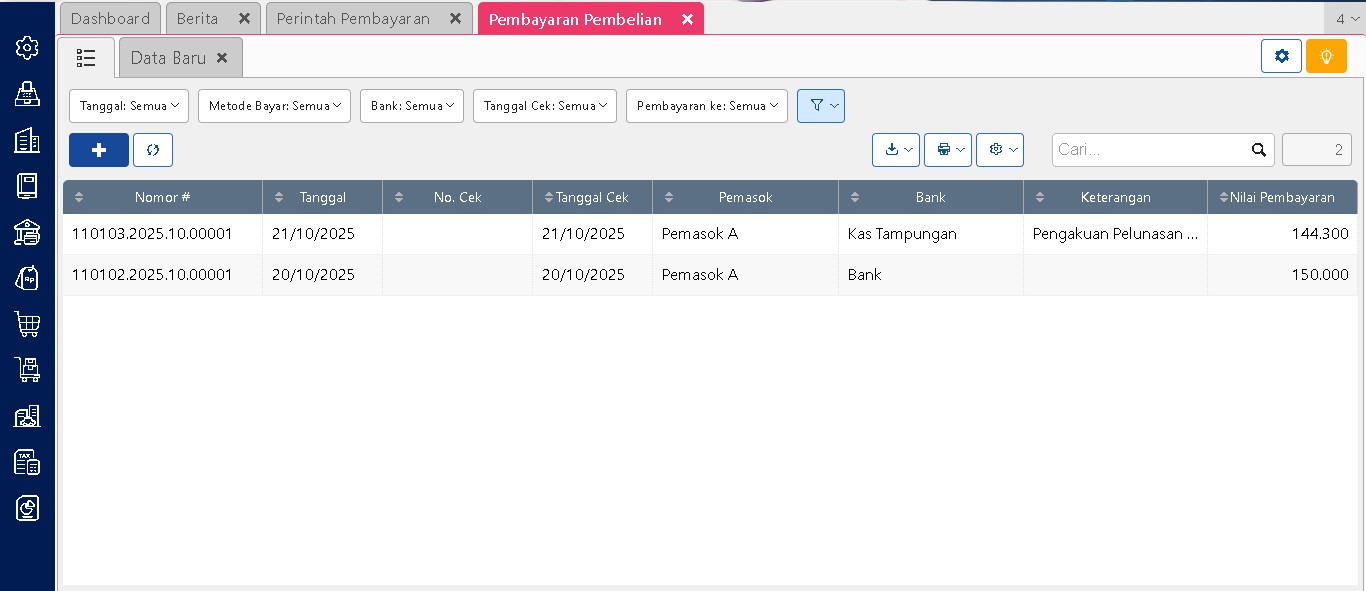The height and width of the screenshot is (591, 1366).
Task: Refresh the payment list
Action: [153, 150]
